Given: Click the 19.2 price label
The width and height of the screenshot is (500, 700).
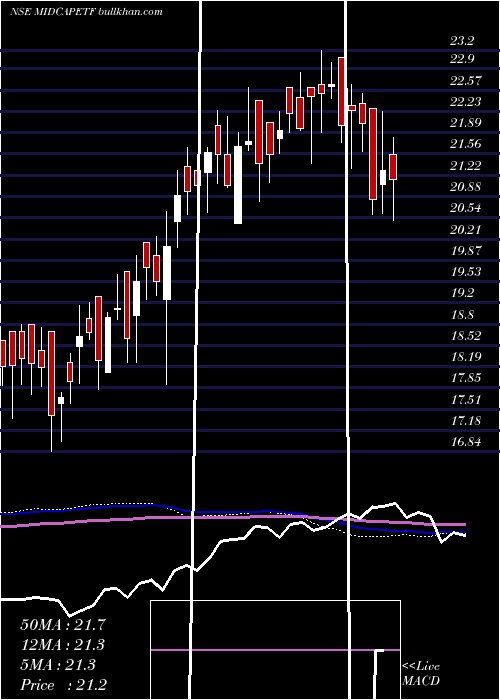Looking at the screenshot, I should coord(462,293).
